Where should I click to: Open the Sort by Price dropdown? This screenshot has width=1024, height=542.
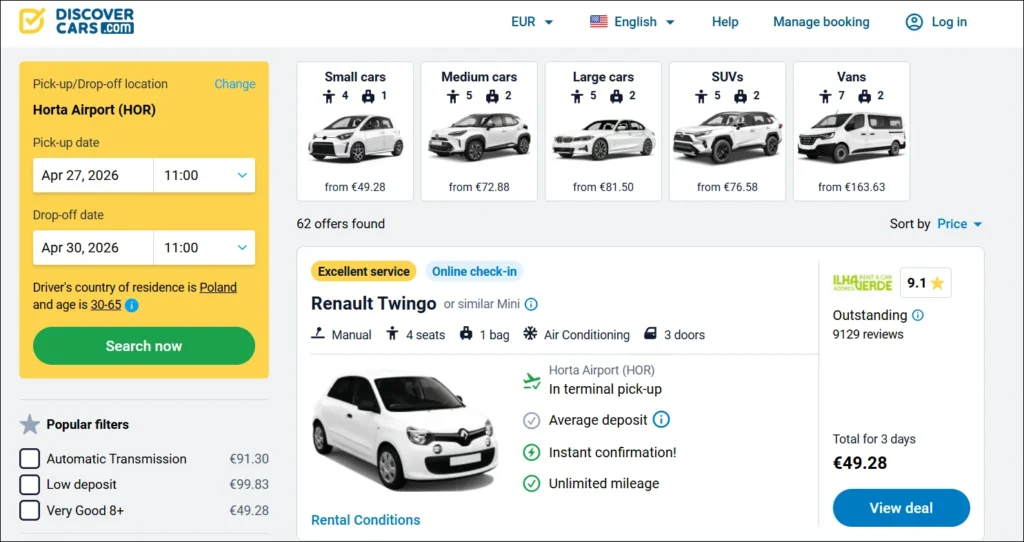coord(960,224)
